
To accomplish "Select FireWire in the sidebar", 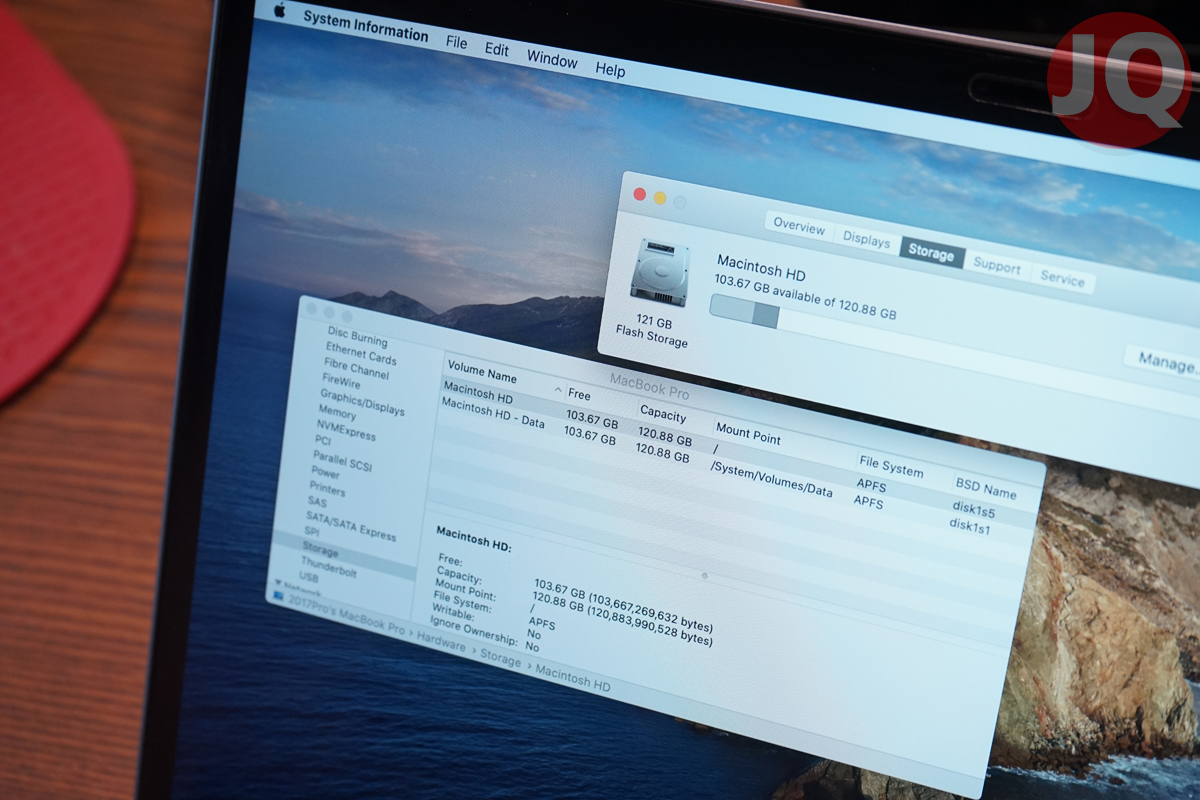I will (341, 381).
